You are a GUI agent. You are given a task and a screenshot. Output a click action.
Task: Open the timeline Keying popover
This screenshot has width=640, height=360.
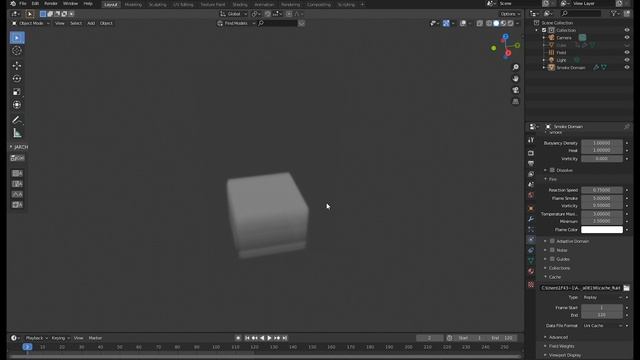60,338
